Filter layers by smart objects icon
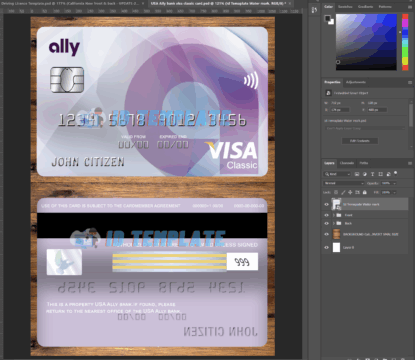Image resolution: width=415 pixels, height=360 pixels. click(388, 174)
